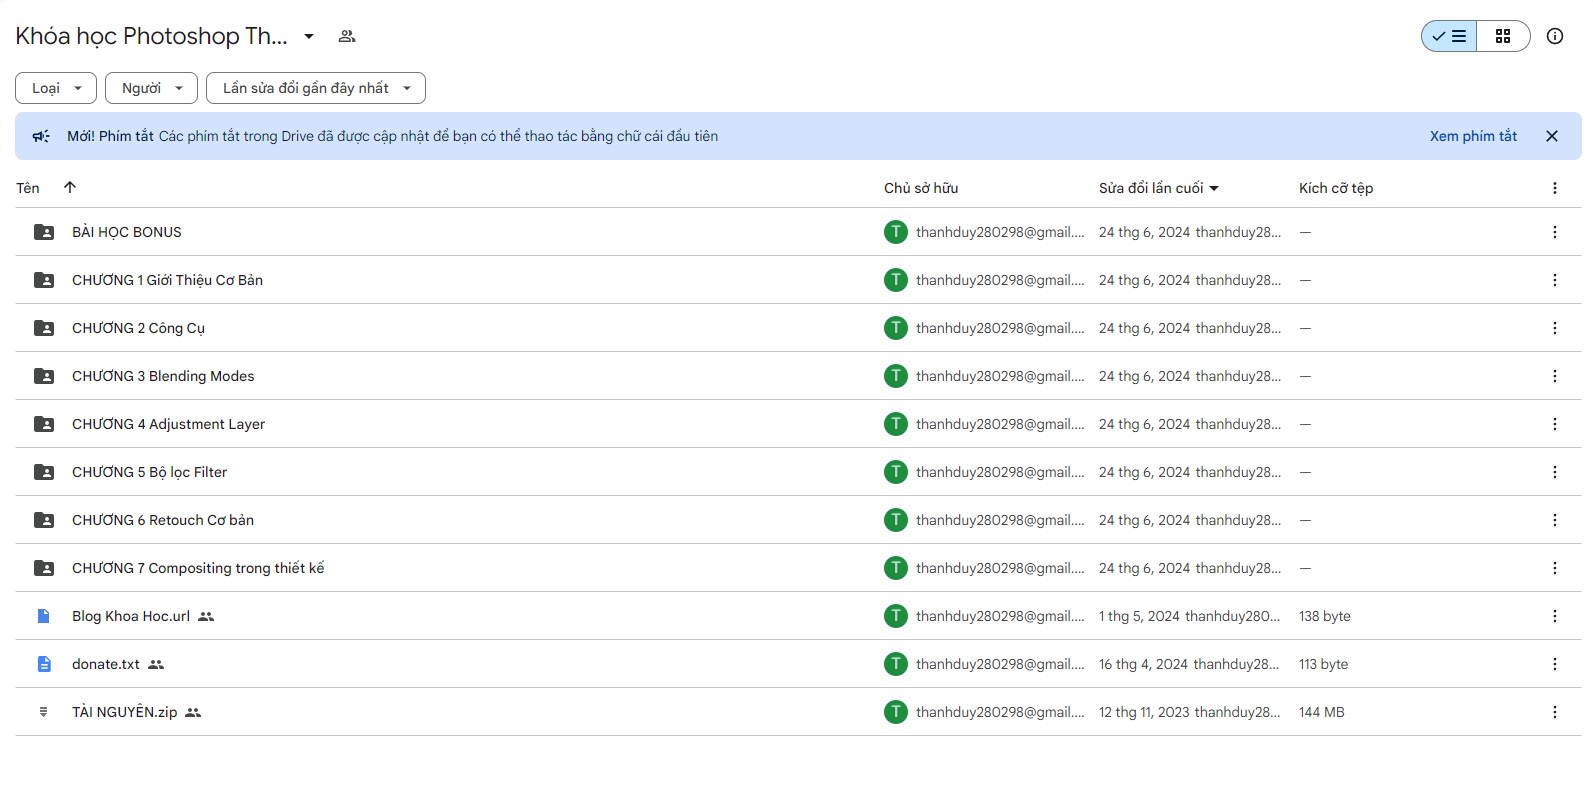Reverse sort direction arrow next to Tên
The width and height of the screenshot is (1593, 788).
click(70, 187)
